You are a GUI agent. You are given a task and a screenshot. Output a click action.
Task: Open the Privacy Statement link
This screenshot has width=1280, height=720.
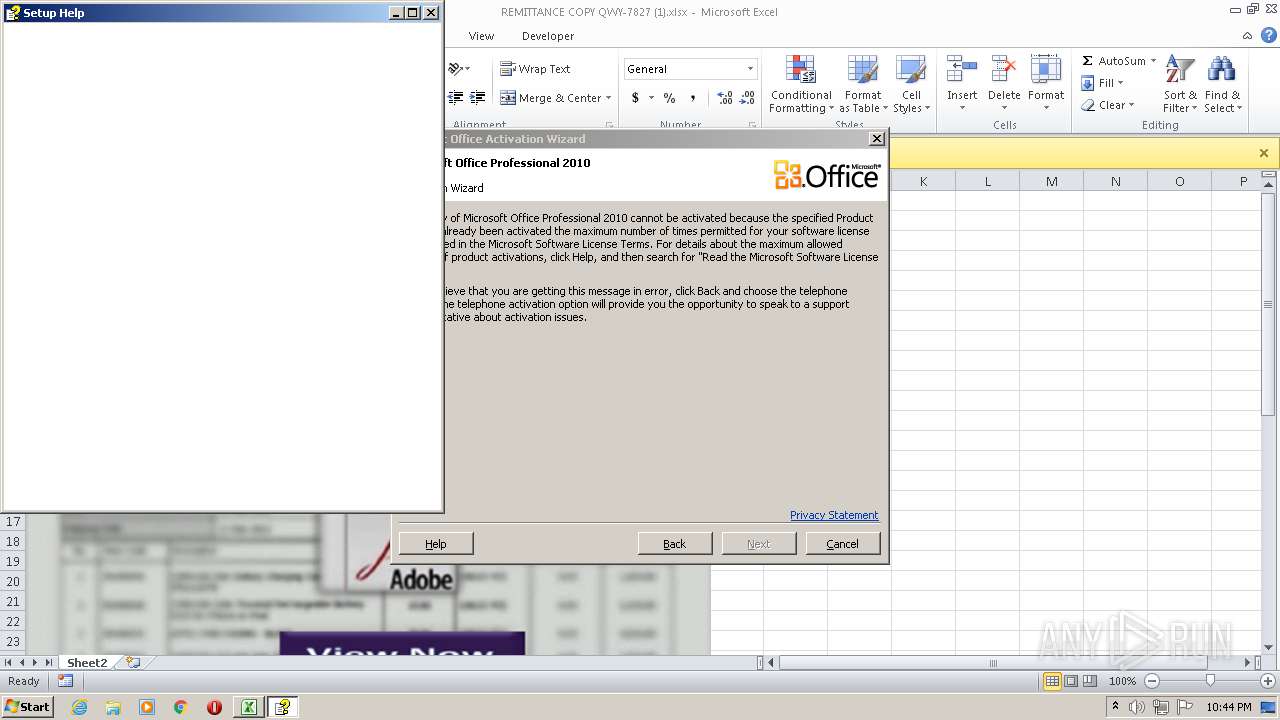coord(834,515)
